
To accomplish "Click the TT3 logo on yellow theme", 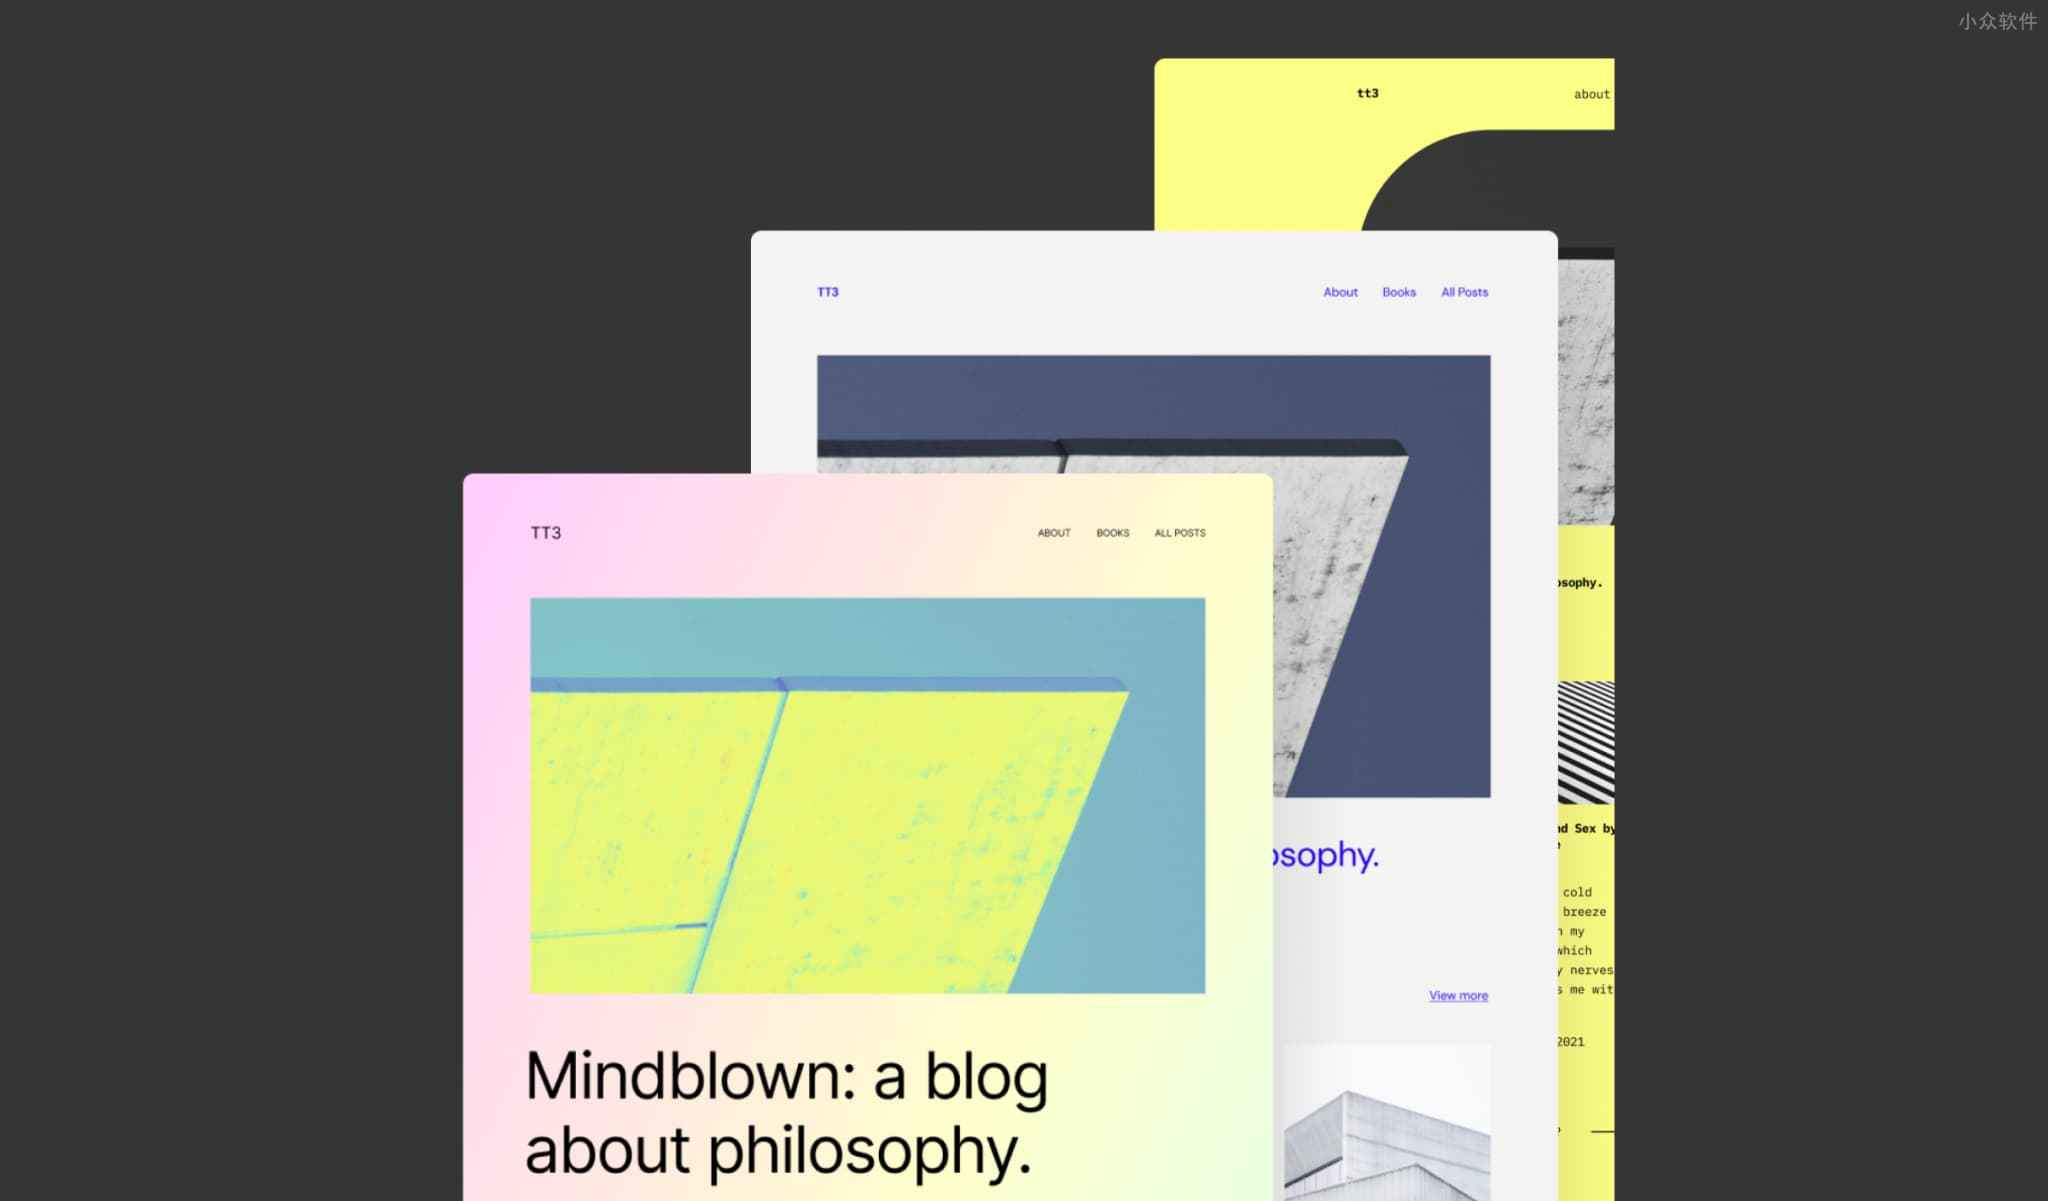I will click(1368, 93).
